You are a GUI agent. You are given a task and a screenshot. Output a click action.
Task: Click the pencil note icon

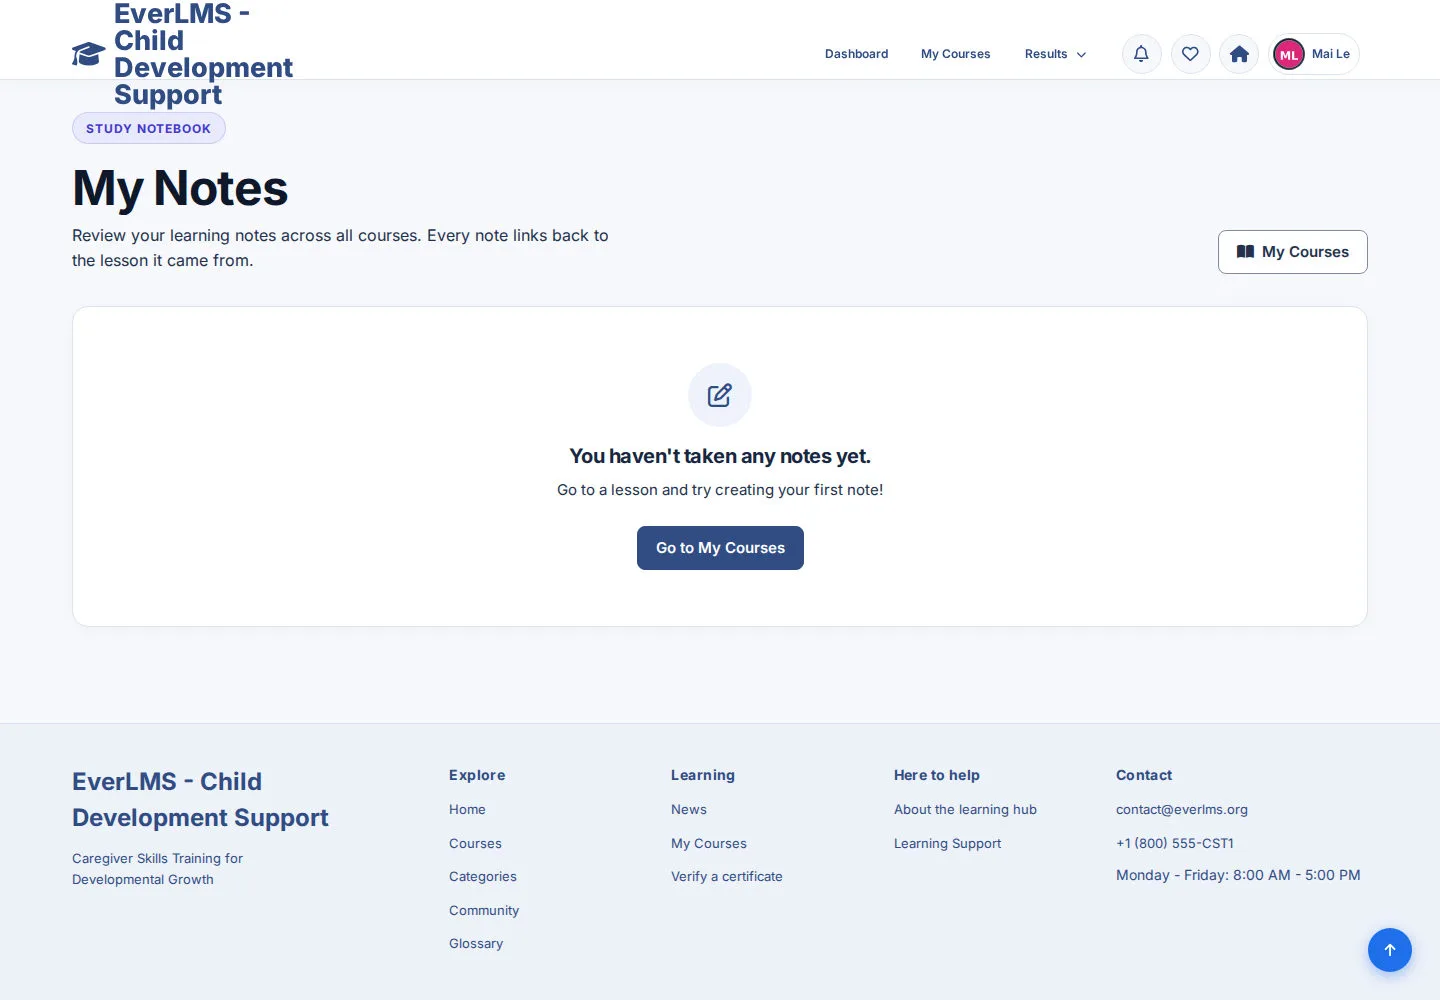coord(720,395)
